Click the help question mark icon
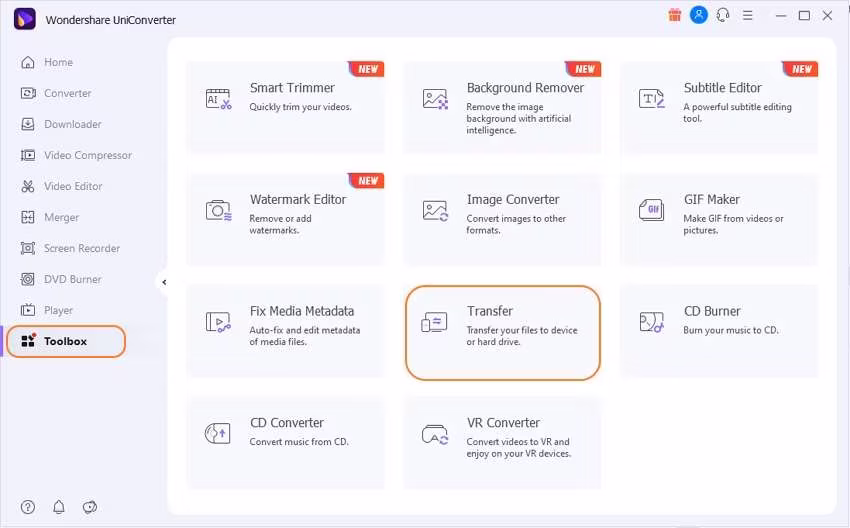The height and width of the screenshot is (528, 850). (28, 507)
